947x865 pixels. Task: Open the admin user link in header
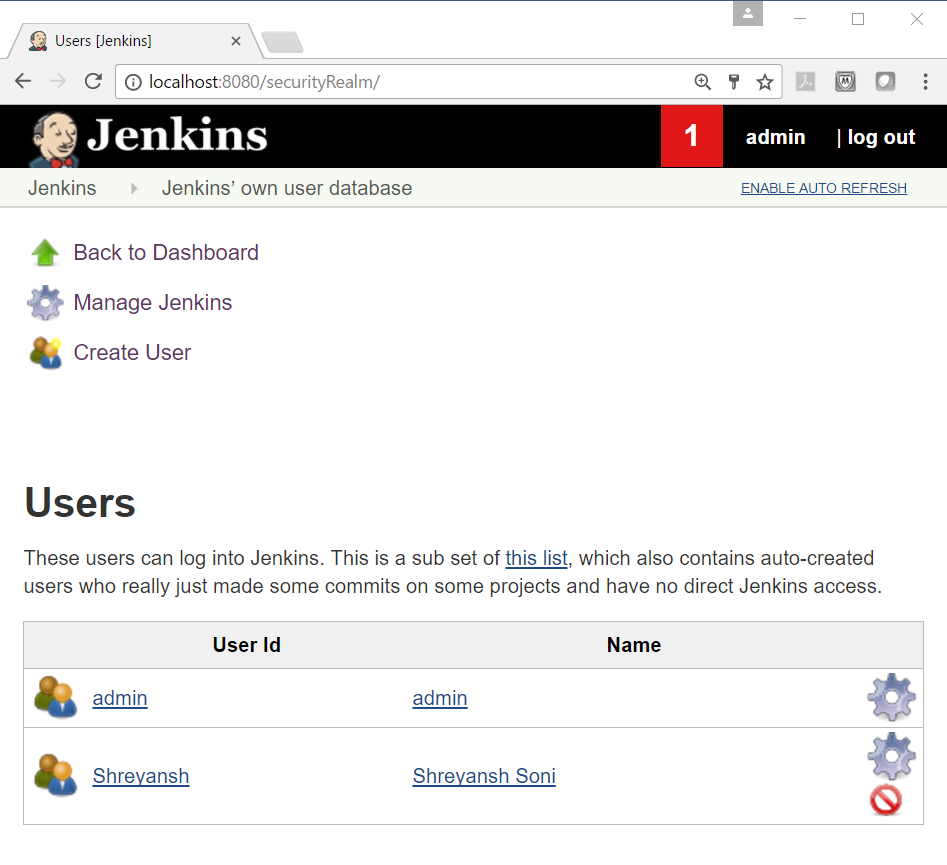[x=775, y=137]
